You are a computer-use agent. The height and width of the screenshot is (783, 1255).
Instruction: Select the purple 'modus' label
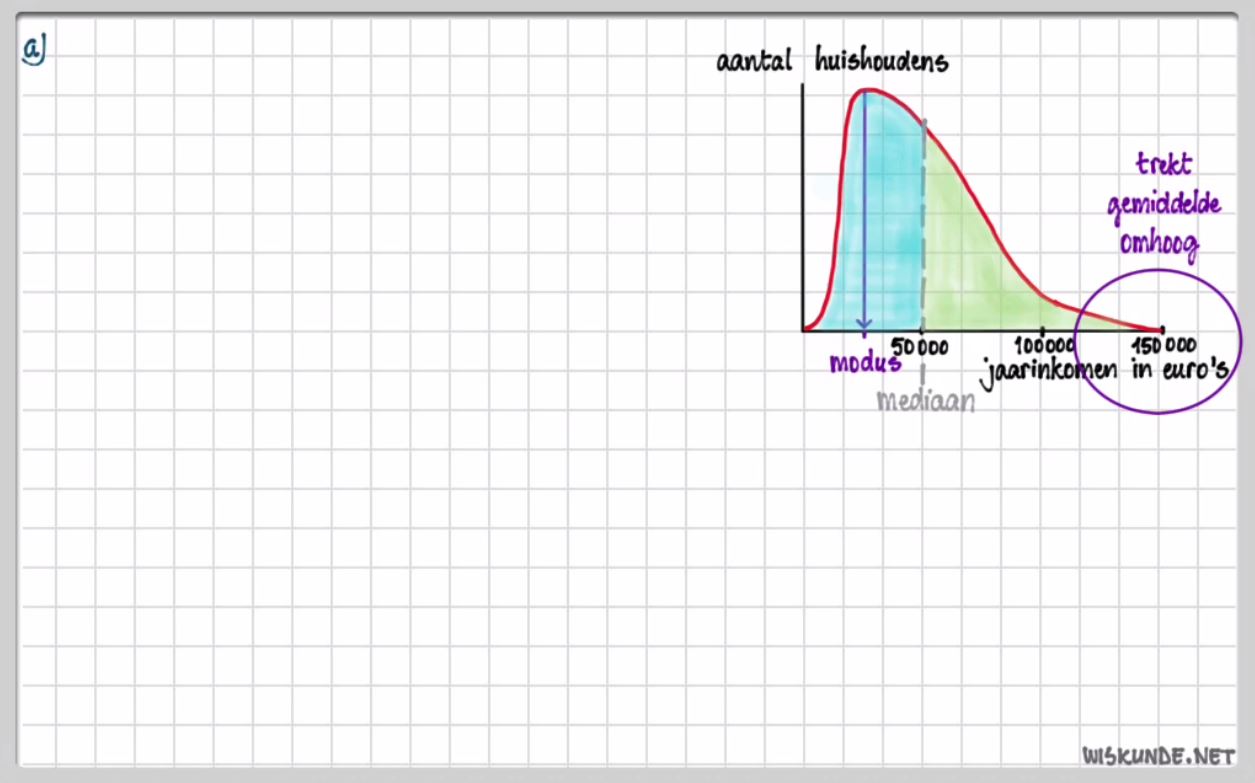click(865, 363)
